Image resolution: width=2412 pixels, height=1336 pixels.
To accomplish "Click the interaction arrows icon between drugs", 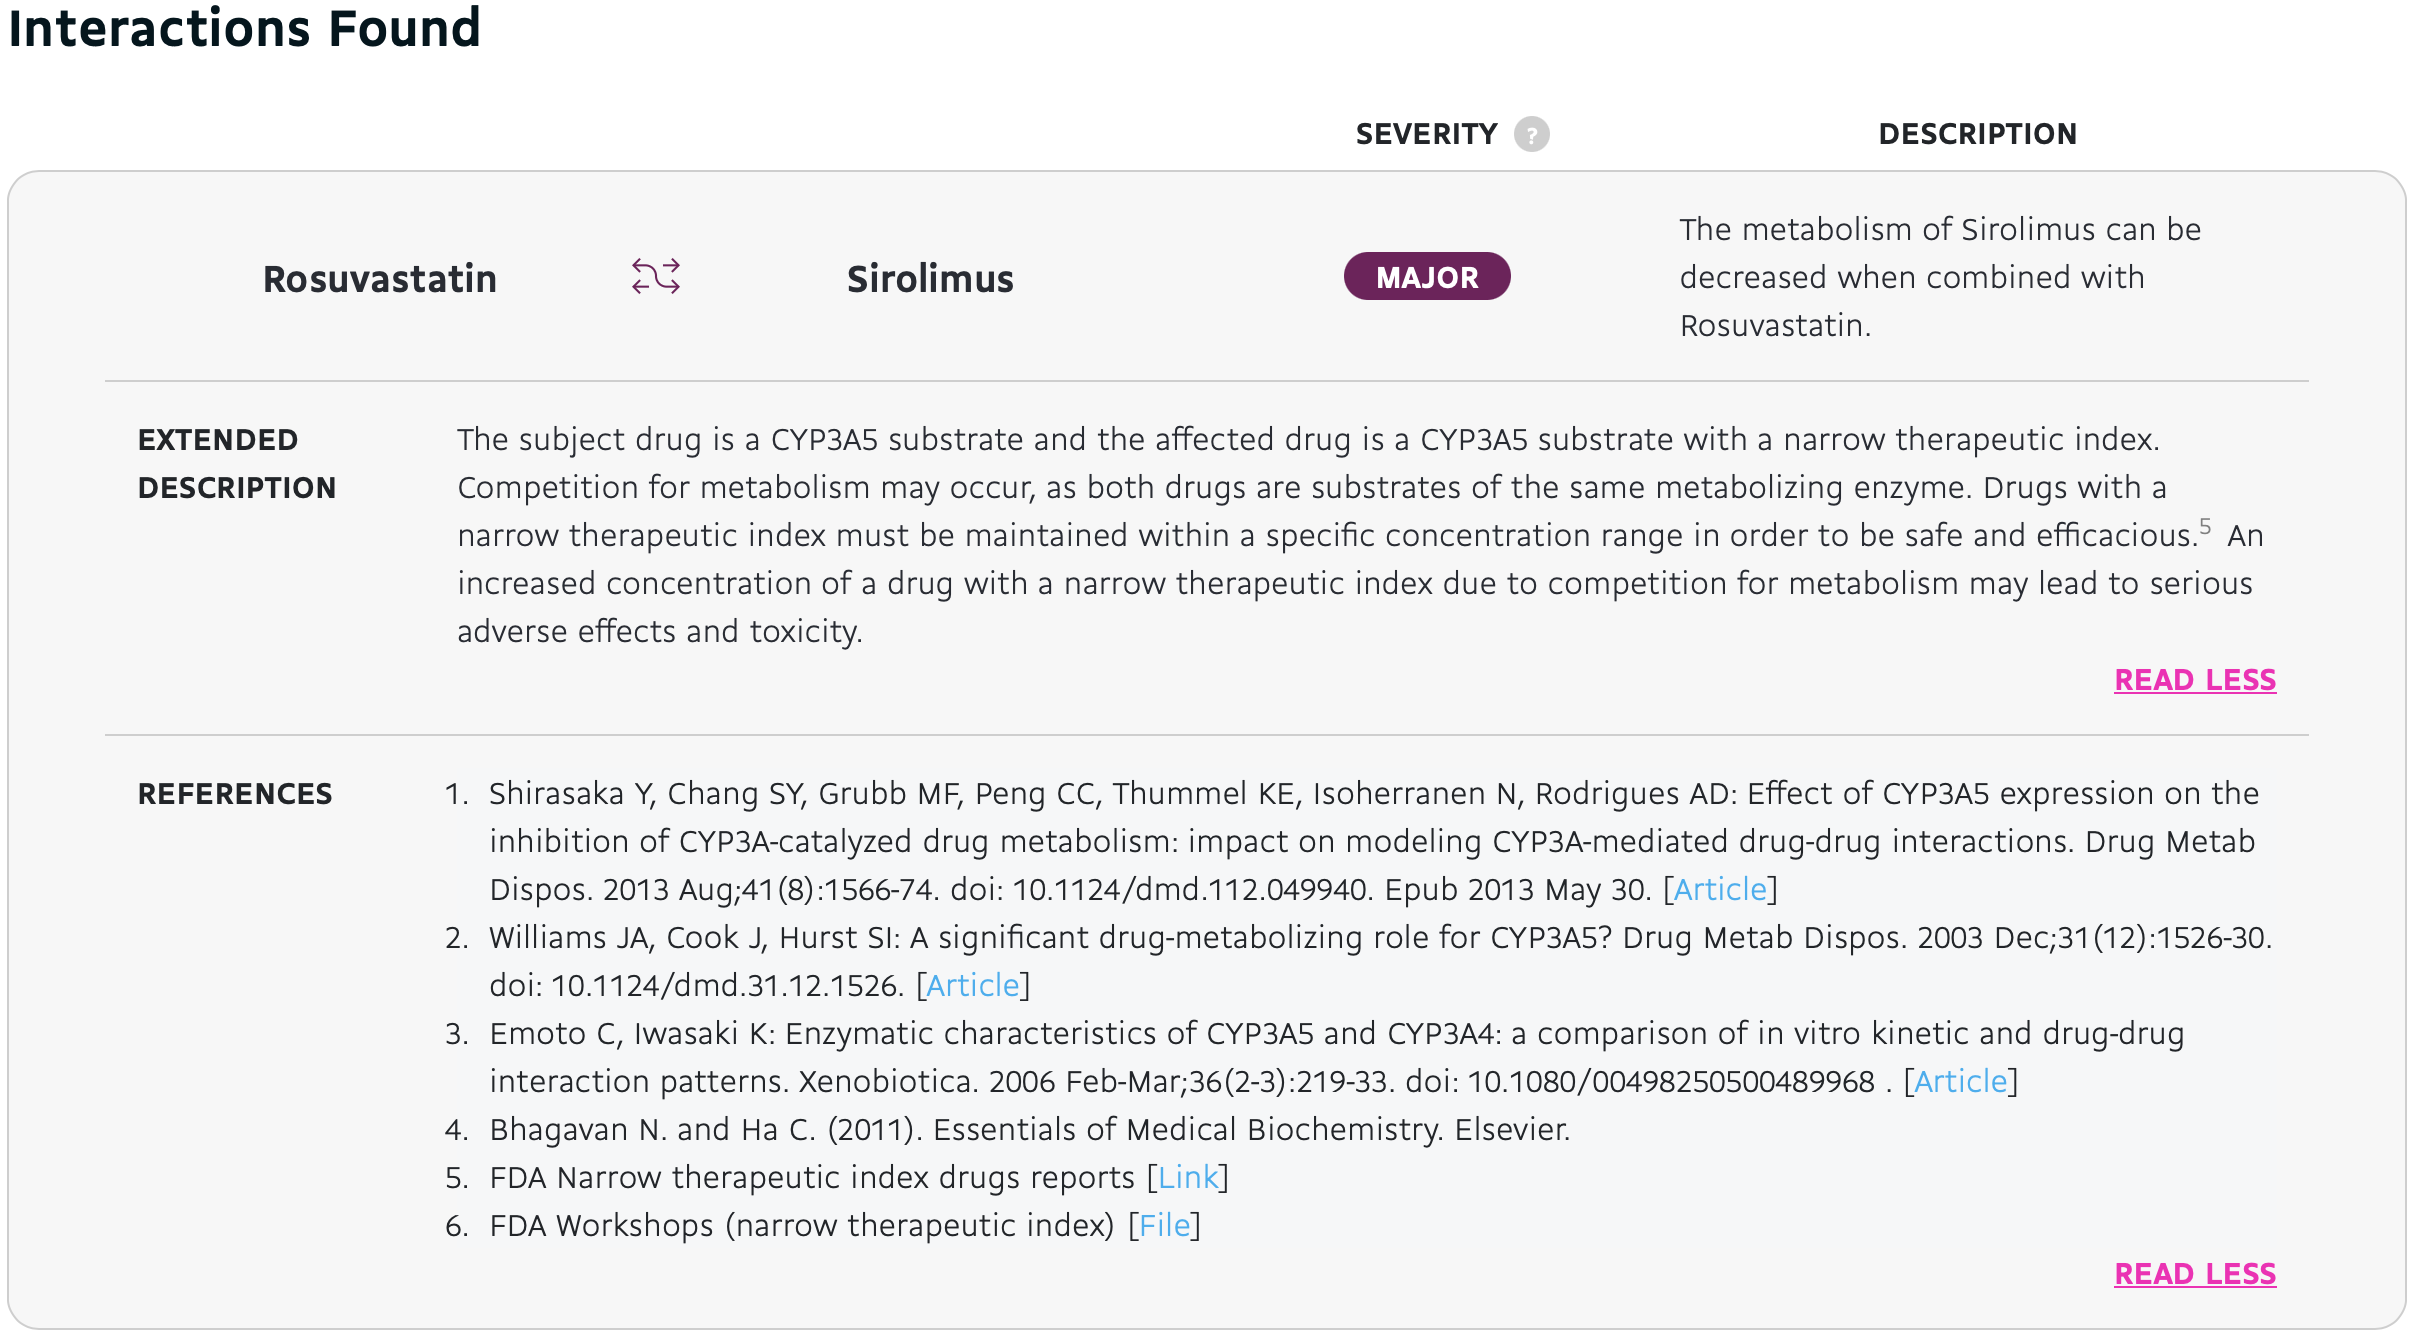I will click(656, 277).
